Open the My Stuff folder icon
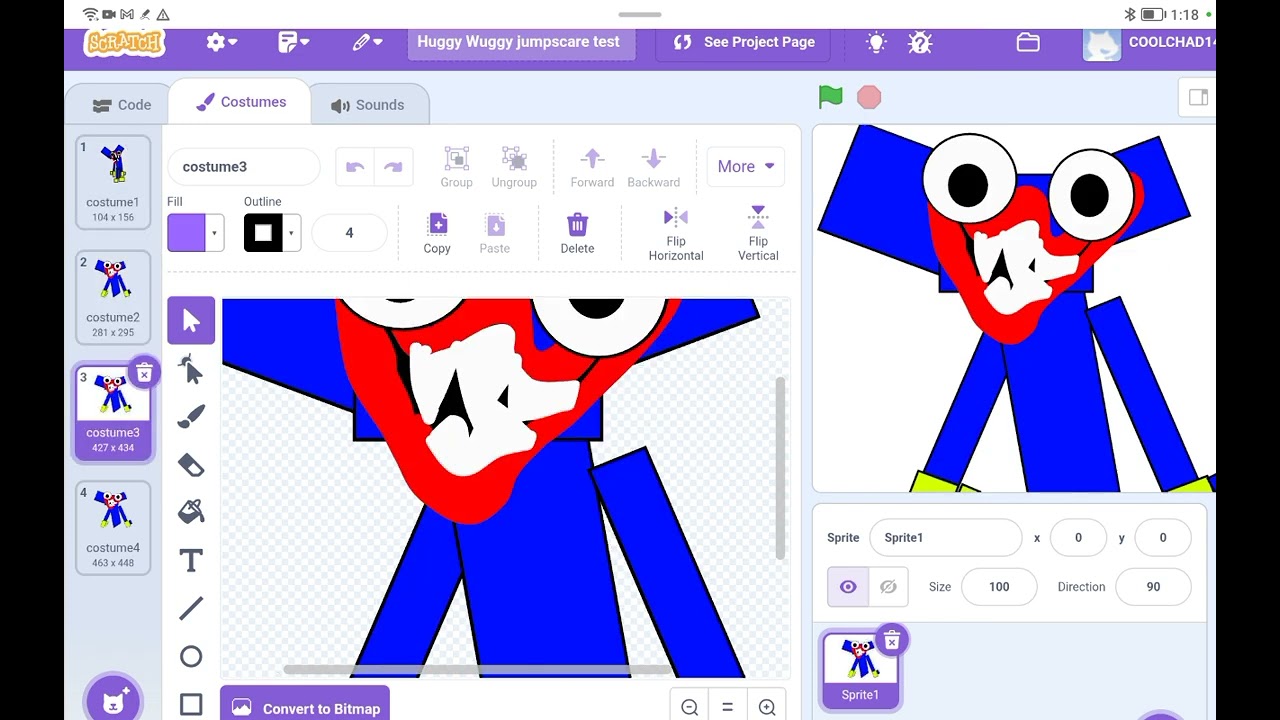The height and width of the screenshot is (720, 1280). 1028,42
